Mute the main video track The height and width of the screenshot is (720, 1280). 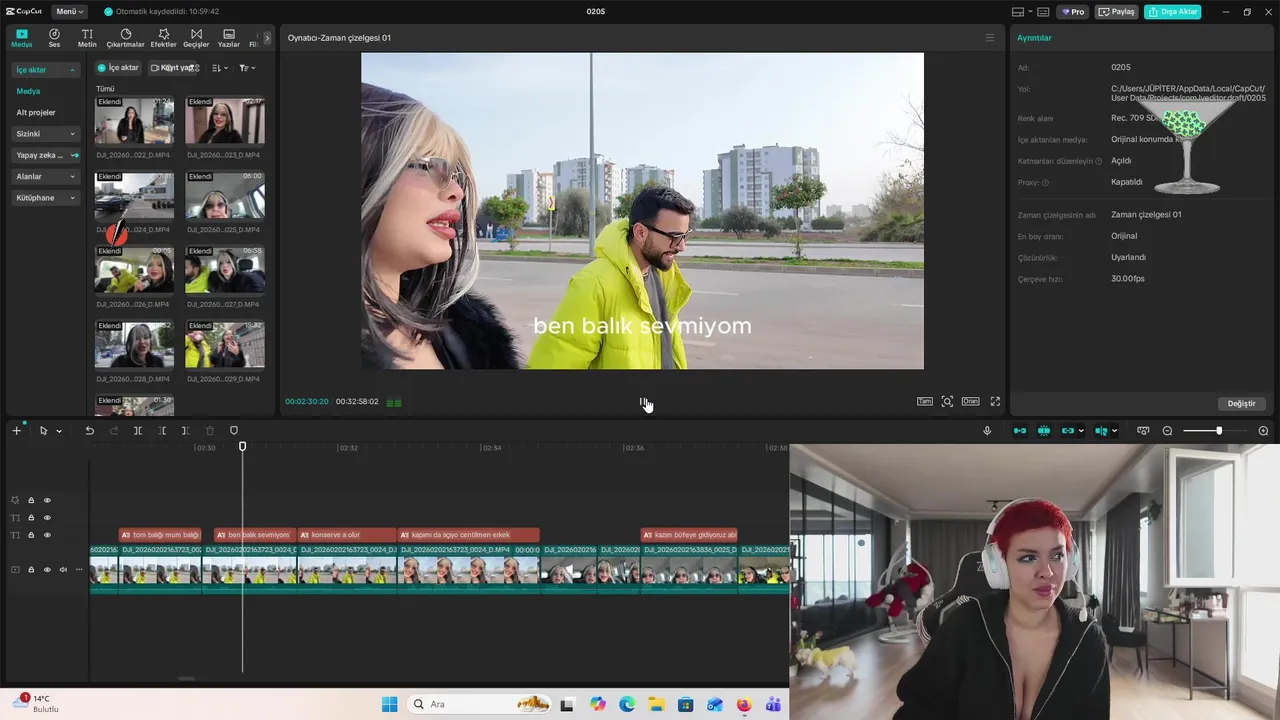63,570
